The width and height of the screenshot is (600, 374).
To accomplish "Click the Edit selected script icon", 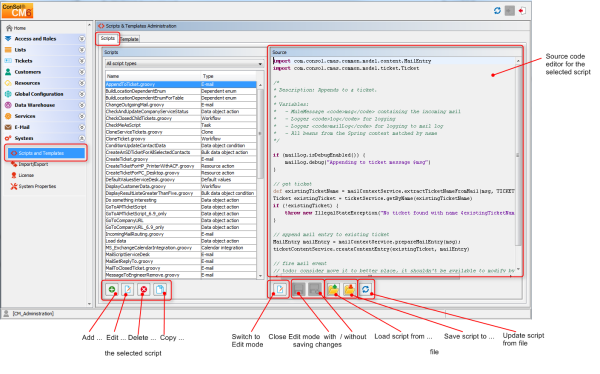I will tap(128, 290).
